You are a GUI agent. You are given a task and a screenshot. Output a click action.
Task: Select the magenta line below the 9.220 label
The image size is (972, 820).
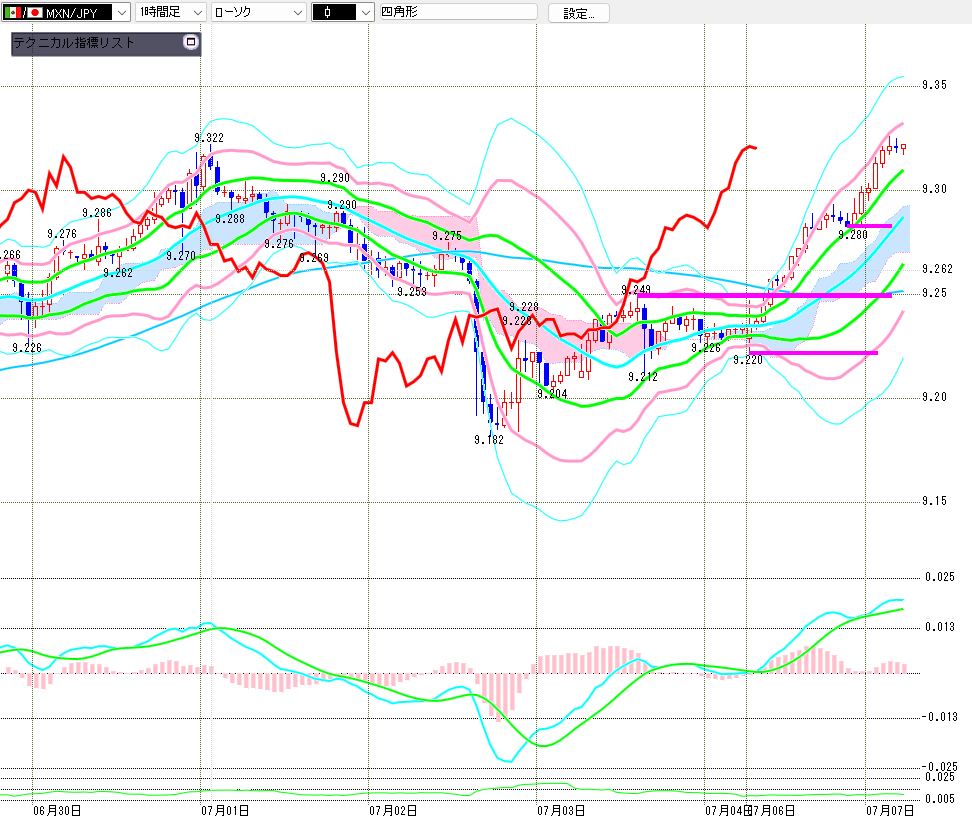tap(813, 353)
